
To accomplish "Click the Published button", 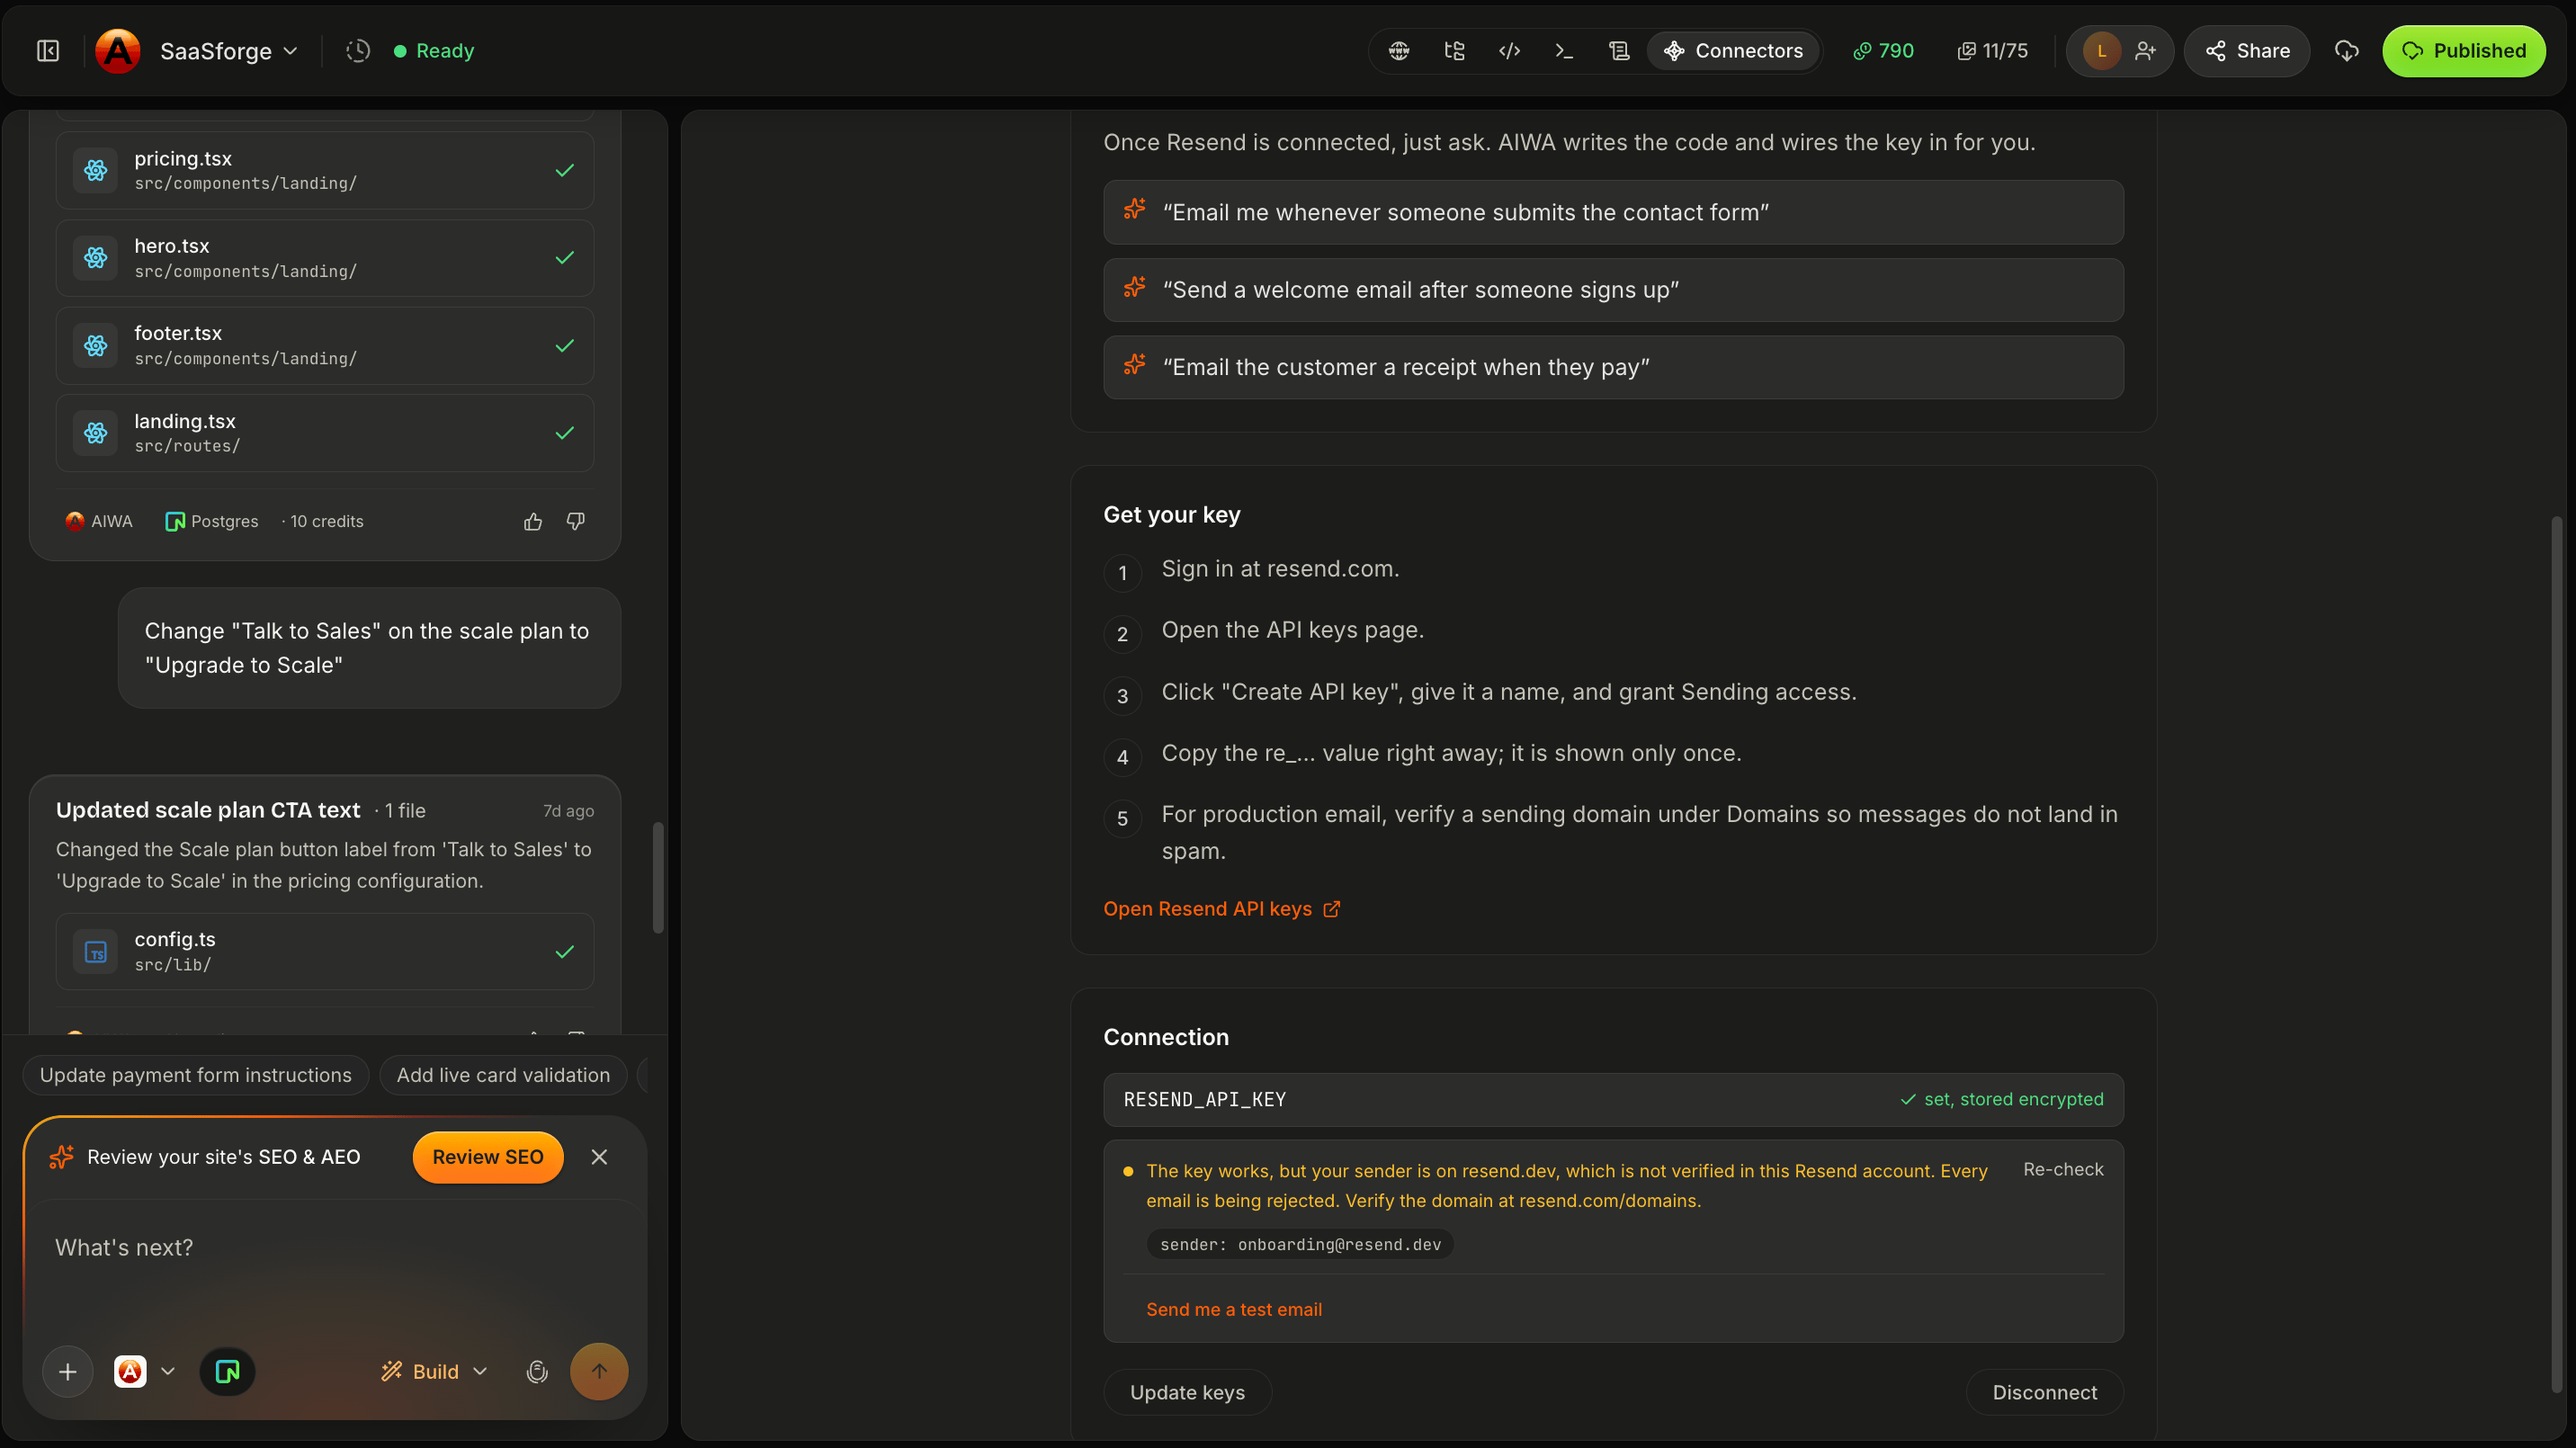I will click(x=2464, y=51).
